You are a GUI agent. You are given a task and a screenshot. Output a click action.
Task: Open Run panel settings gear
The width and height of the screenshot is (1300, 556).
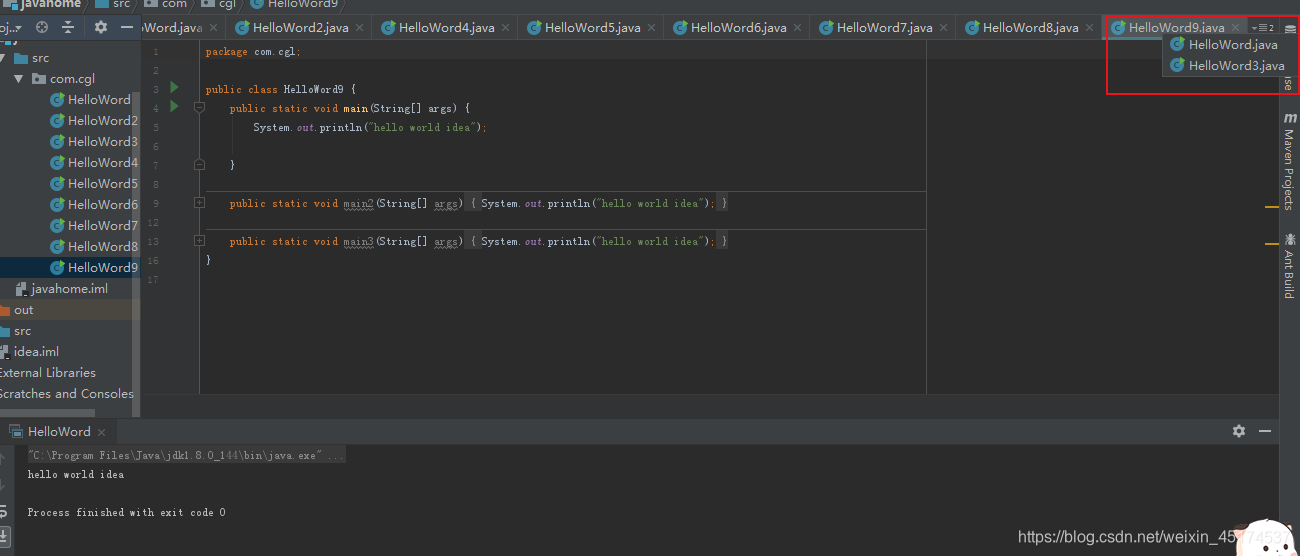[1239, 431]
